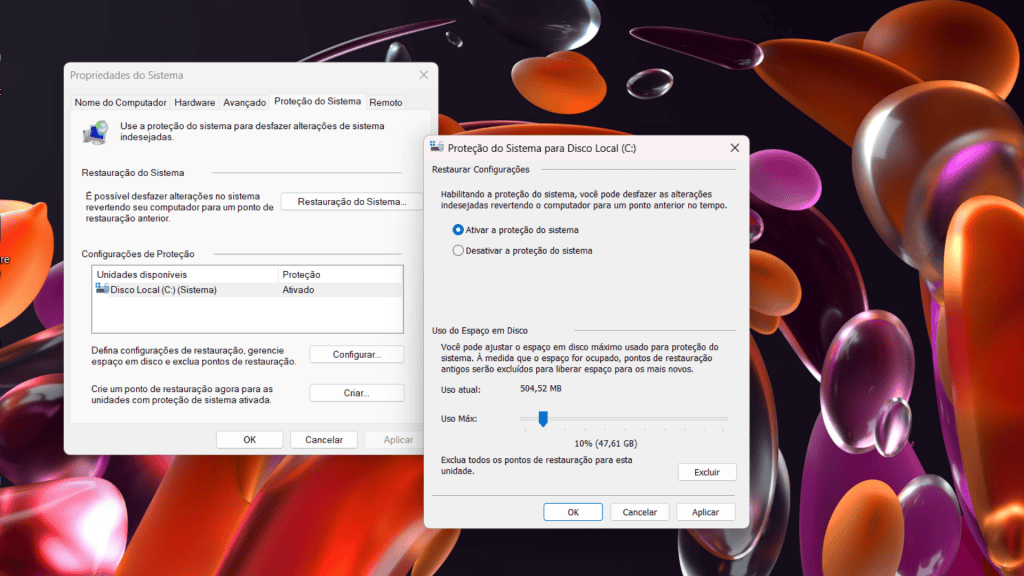Go to the Avançado tab

[244, 102]
